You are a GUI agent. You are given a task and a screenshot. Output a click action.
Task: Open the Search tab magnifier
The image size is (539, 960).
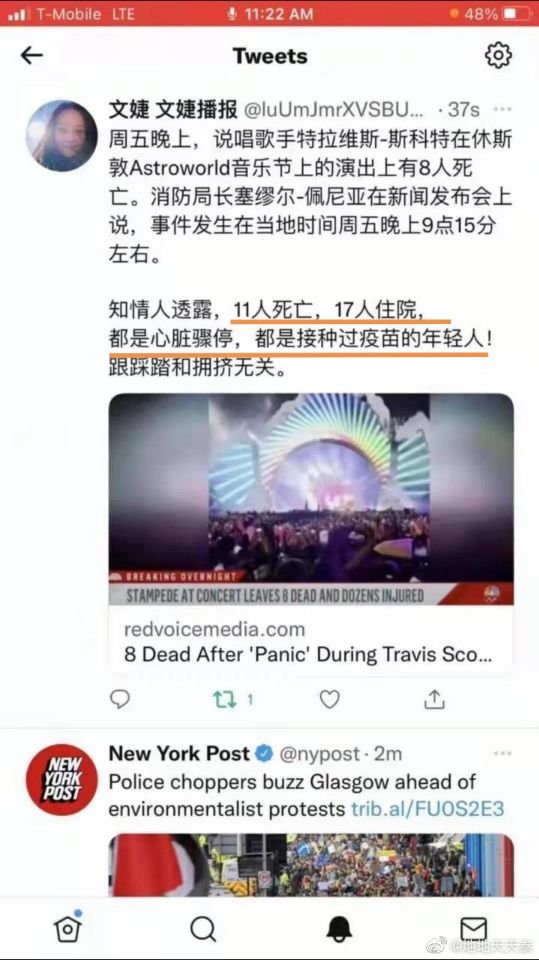point(203,929)
